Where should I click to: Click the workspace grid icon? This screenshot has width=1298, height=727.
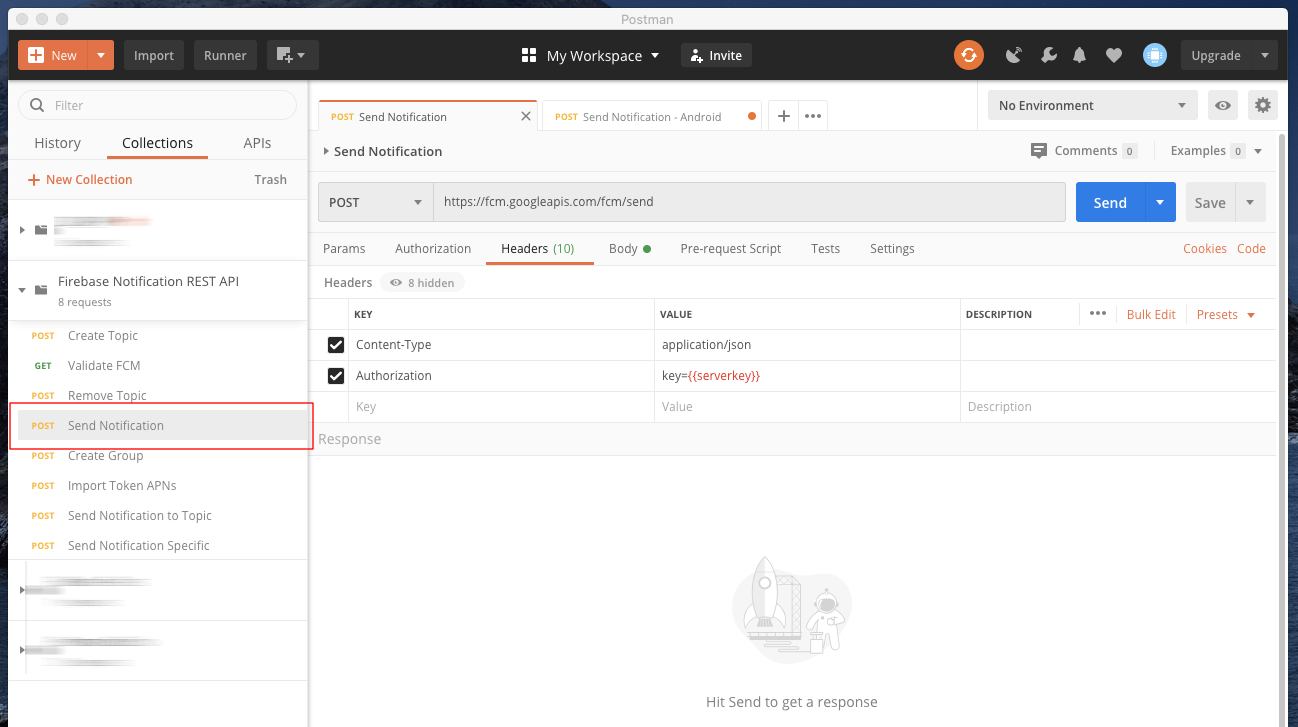tap(529, 55)
